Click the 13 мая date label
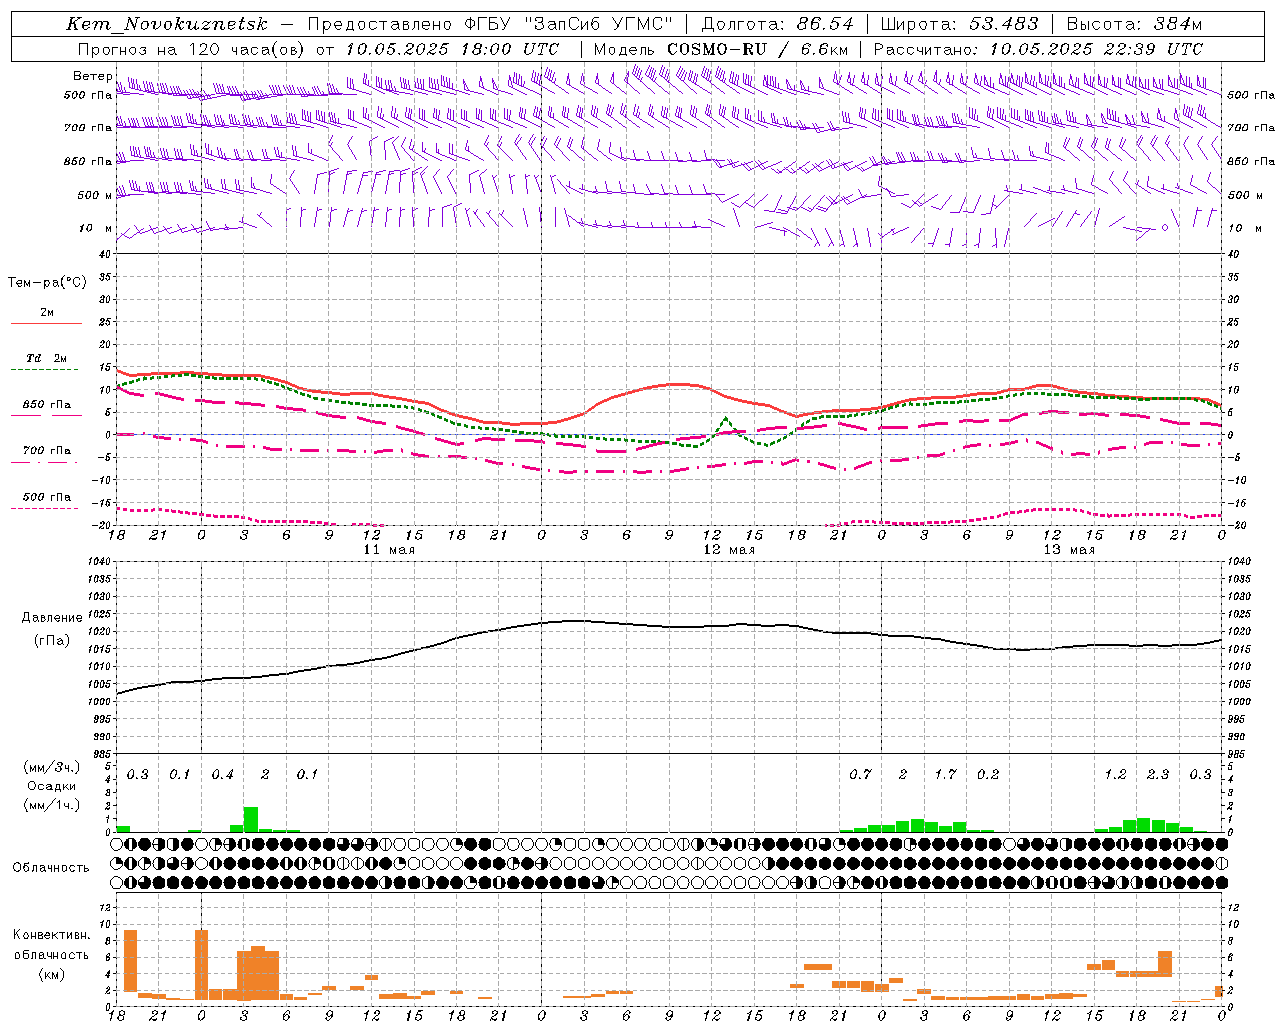 click(x=1069, y=550)
